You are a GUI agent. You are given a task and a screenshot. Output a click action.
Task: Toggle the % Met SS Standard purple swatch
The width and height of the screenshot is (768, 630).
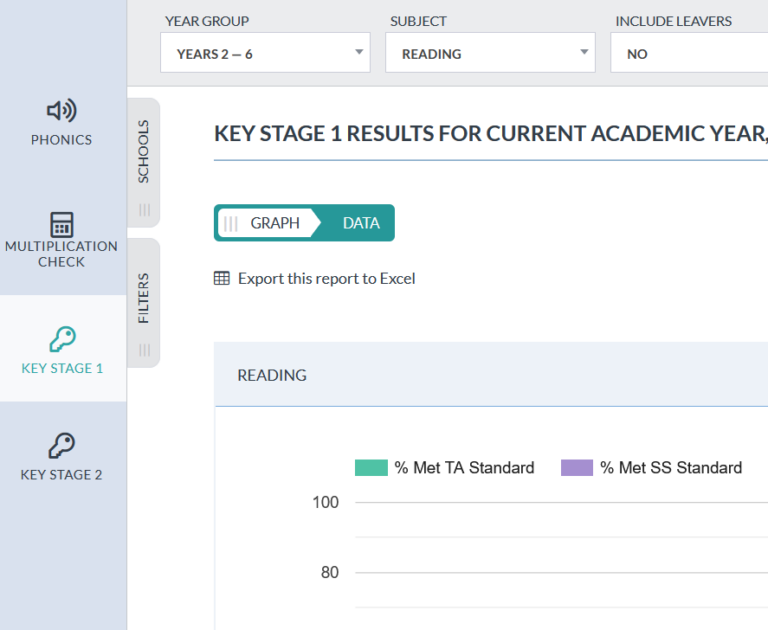point(577,468)
